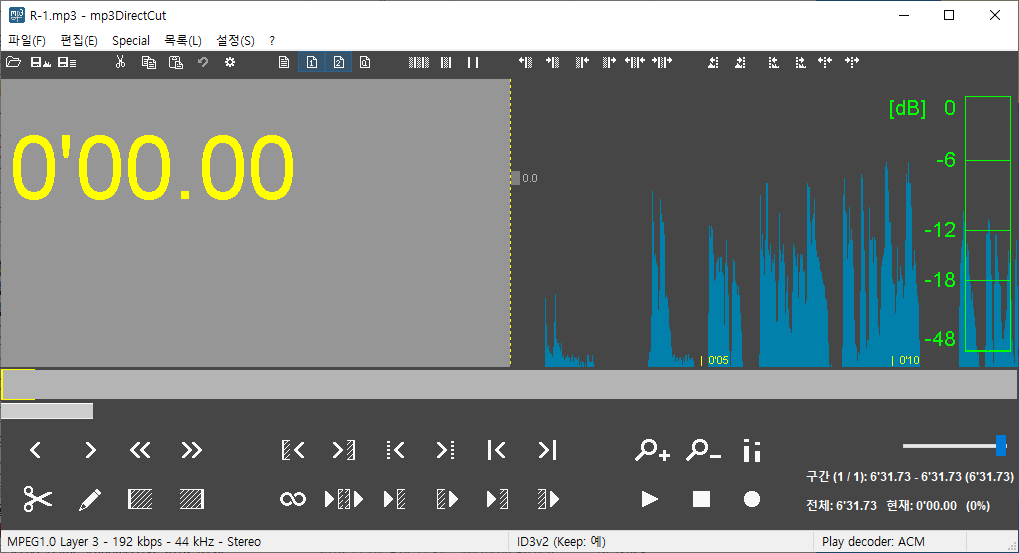This screenshot has width=1019, height=553.
Task: Toggle the highlighted page 1 toolbar button
Action: (311, 63)
